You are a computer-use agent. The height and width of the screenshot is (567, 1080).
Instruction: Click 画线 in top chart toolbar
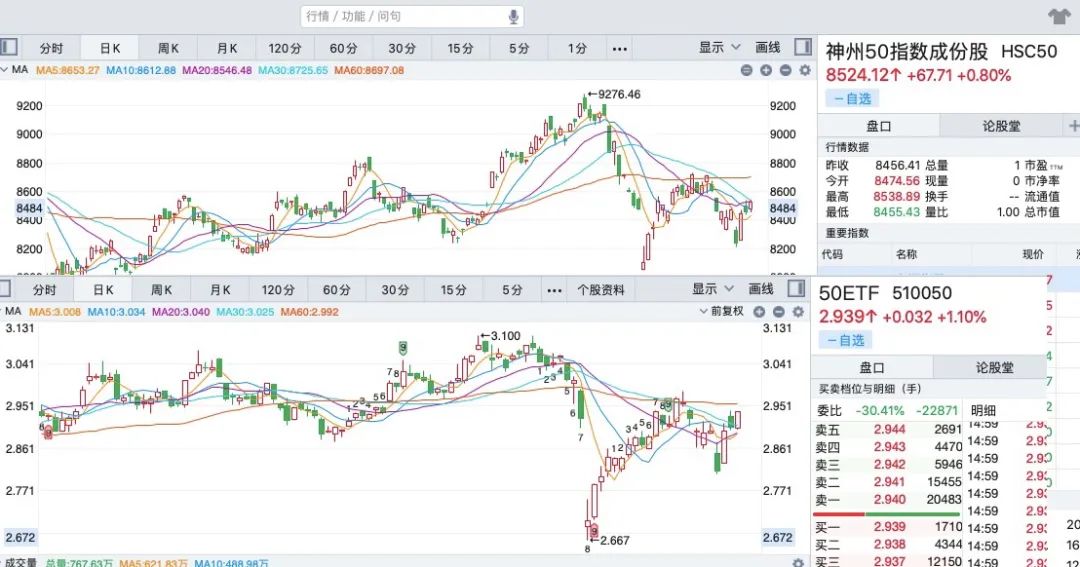click(x=767, y=48)
